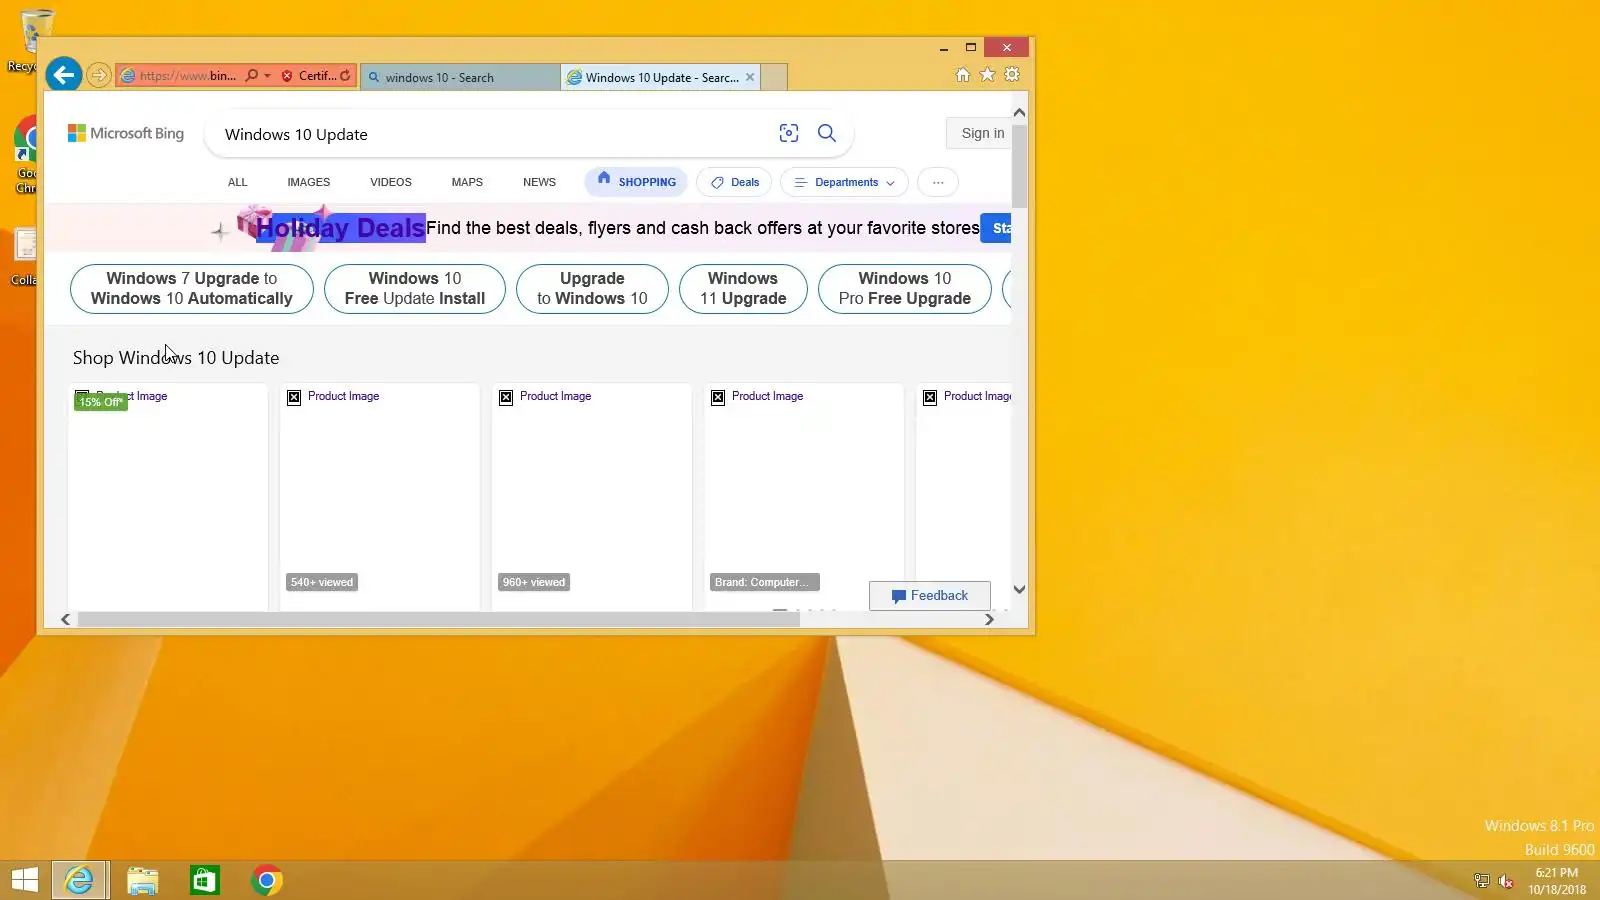Click the Microsoft Bing logo

pyautogui.click(x=126, y=133)
